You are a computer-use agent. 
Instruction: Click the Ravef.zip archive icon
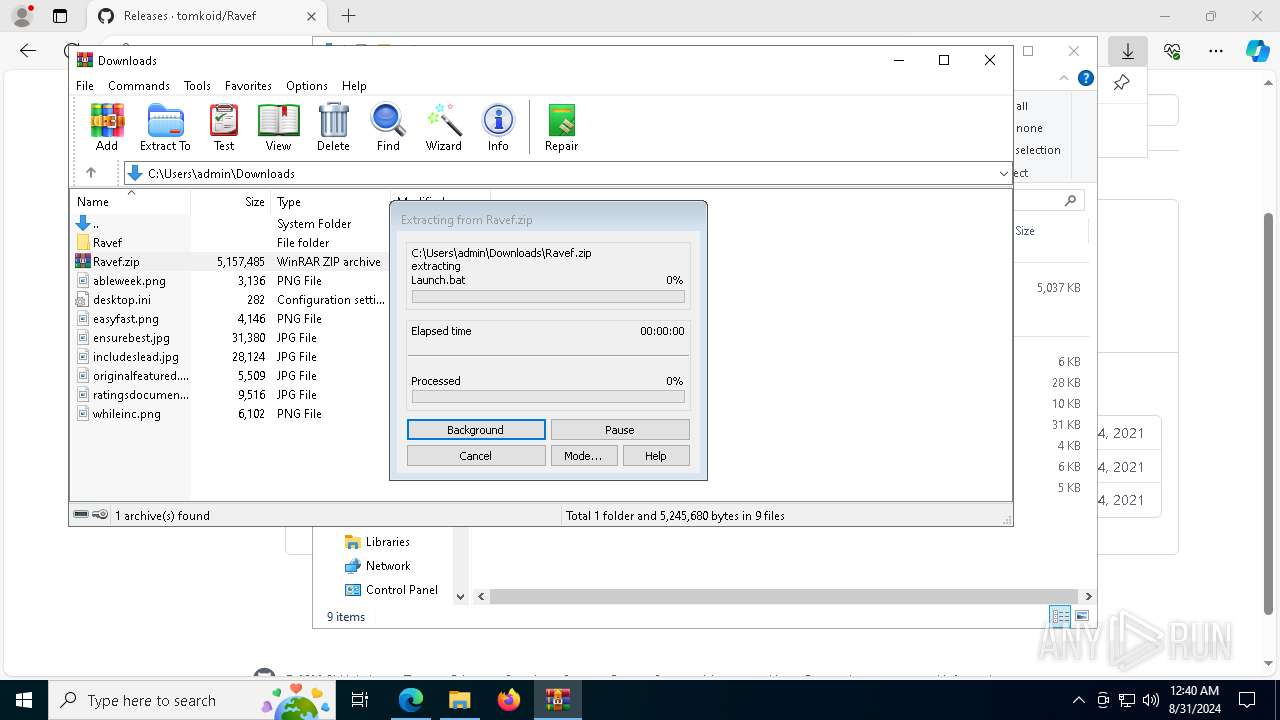click(83, 261)
